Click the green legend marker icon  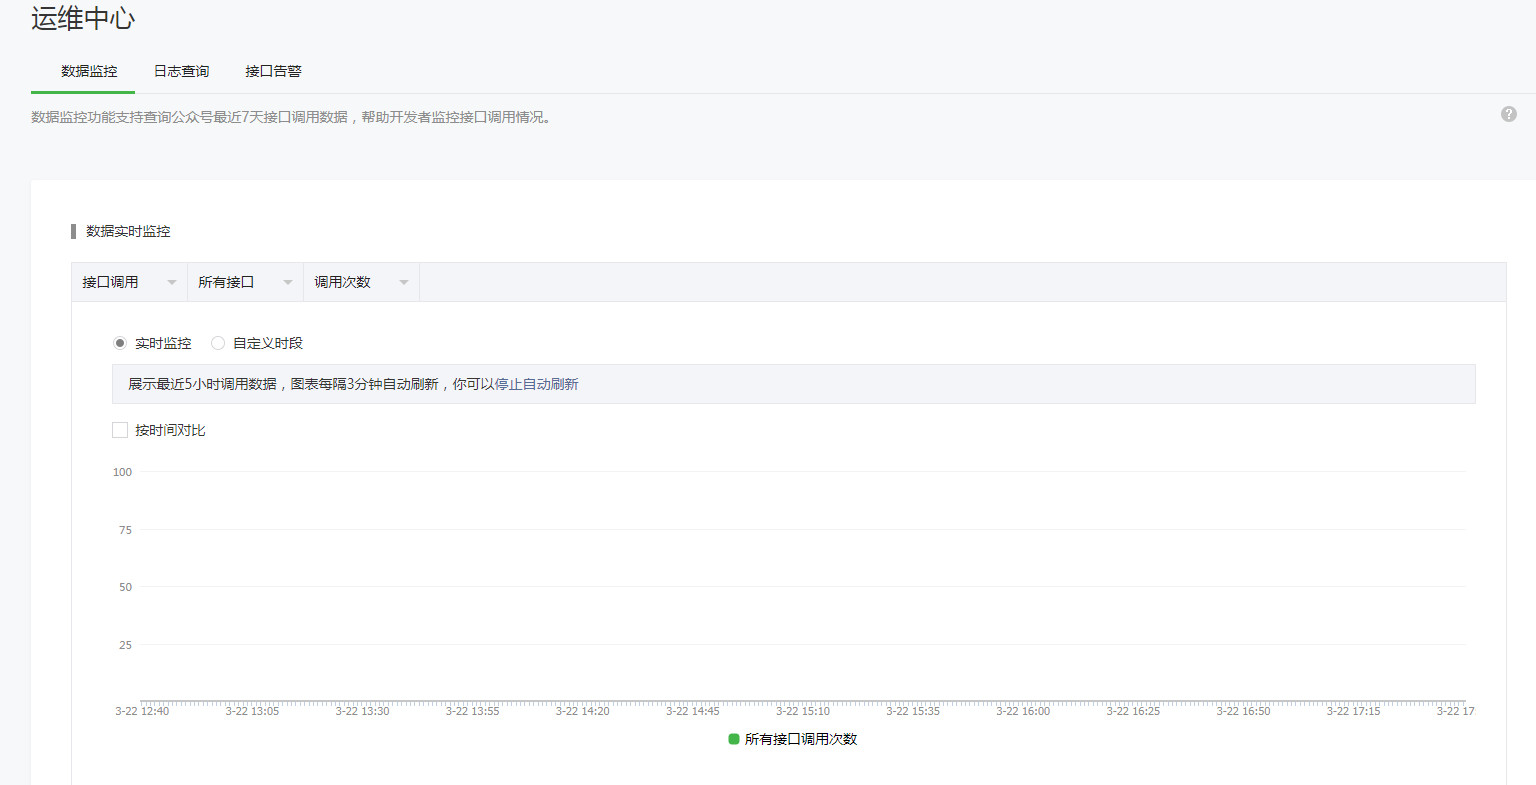tap(734, 739)
